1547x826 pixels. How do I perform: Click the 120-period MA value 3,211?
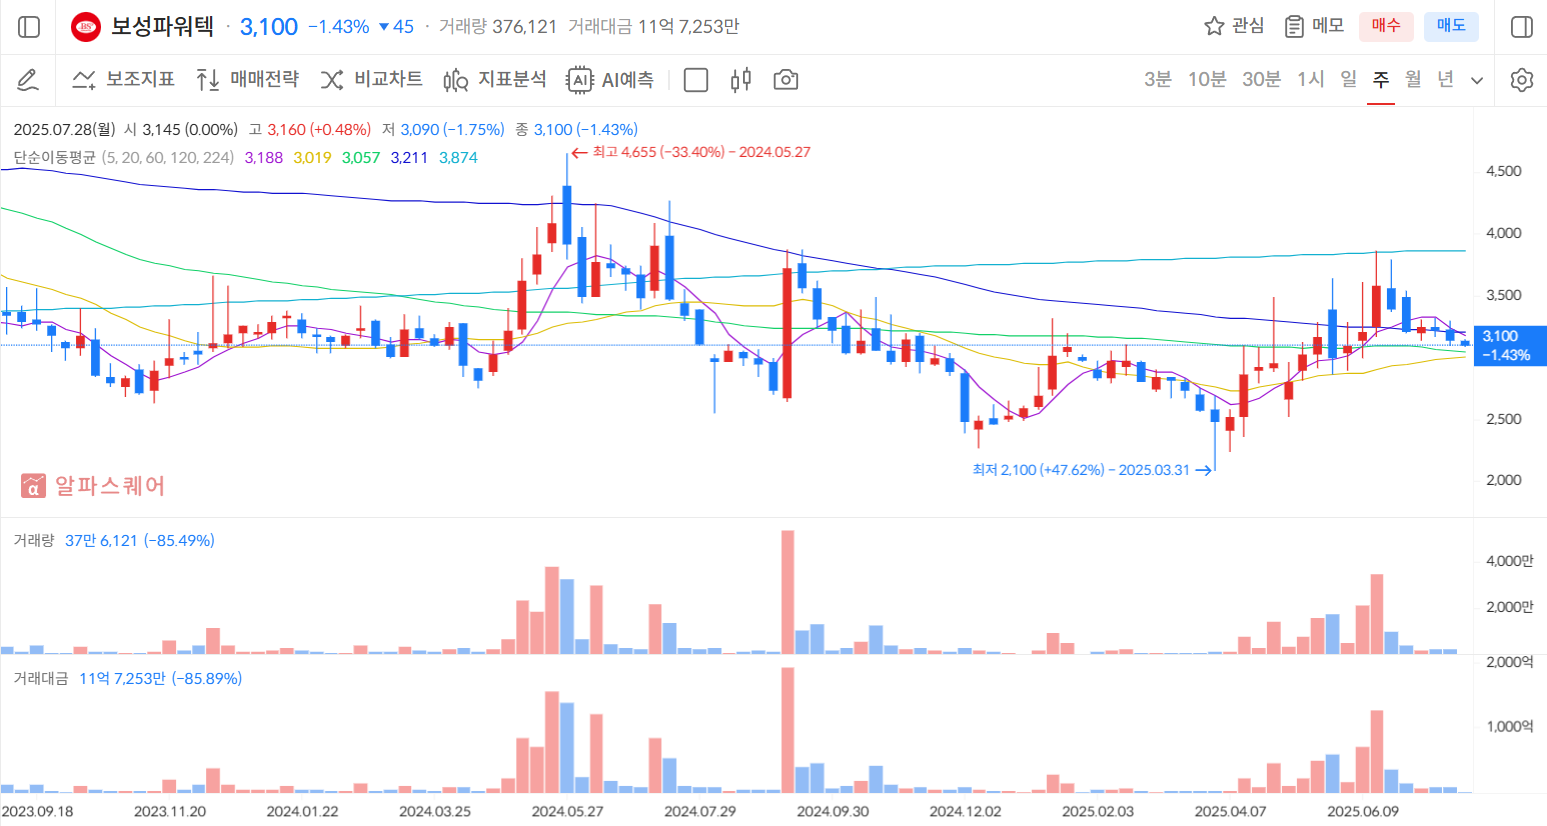(409, 158)
